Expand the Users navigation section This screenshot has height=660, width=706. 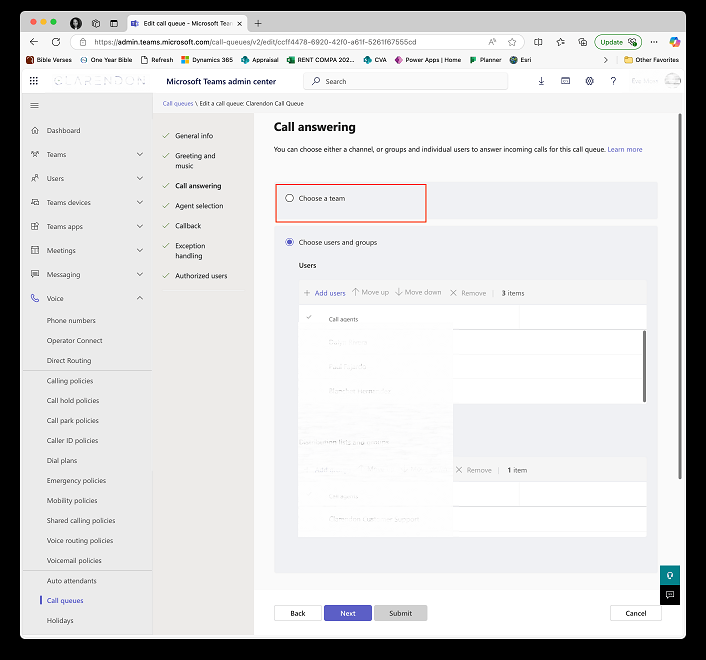tap(140, 178)
